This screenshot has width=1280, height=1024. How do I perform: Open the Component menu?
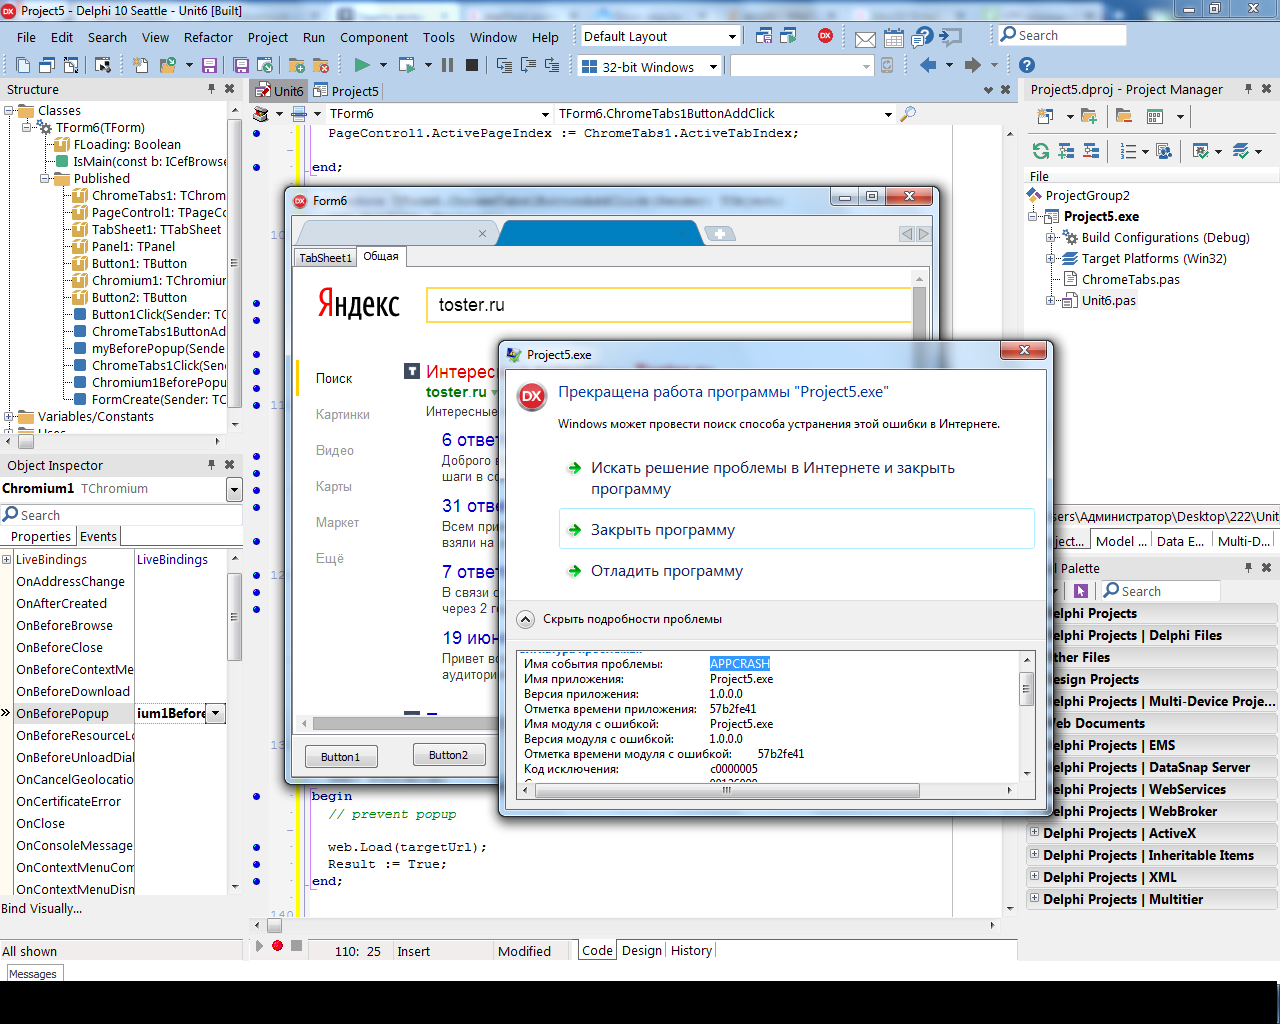tap(374, 37)
